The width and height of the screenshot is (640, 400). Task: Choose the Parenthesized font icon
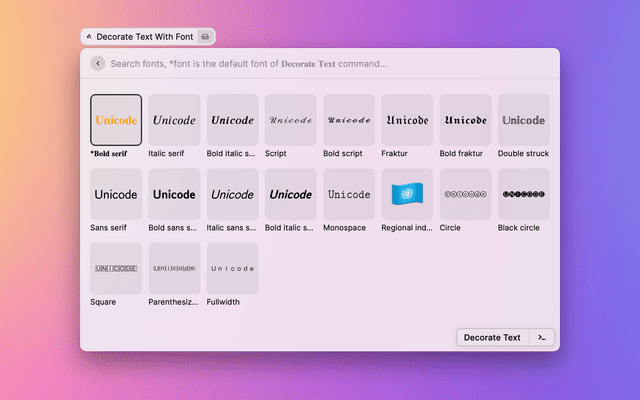(174, 268)
